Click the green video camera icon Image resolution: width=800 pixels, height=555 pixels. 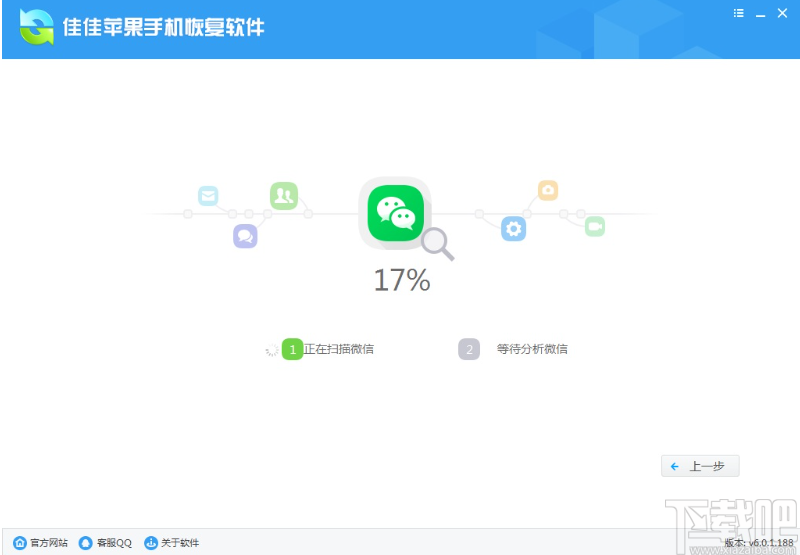click(595, 226)
